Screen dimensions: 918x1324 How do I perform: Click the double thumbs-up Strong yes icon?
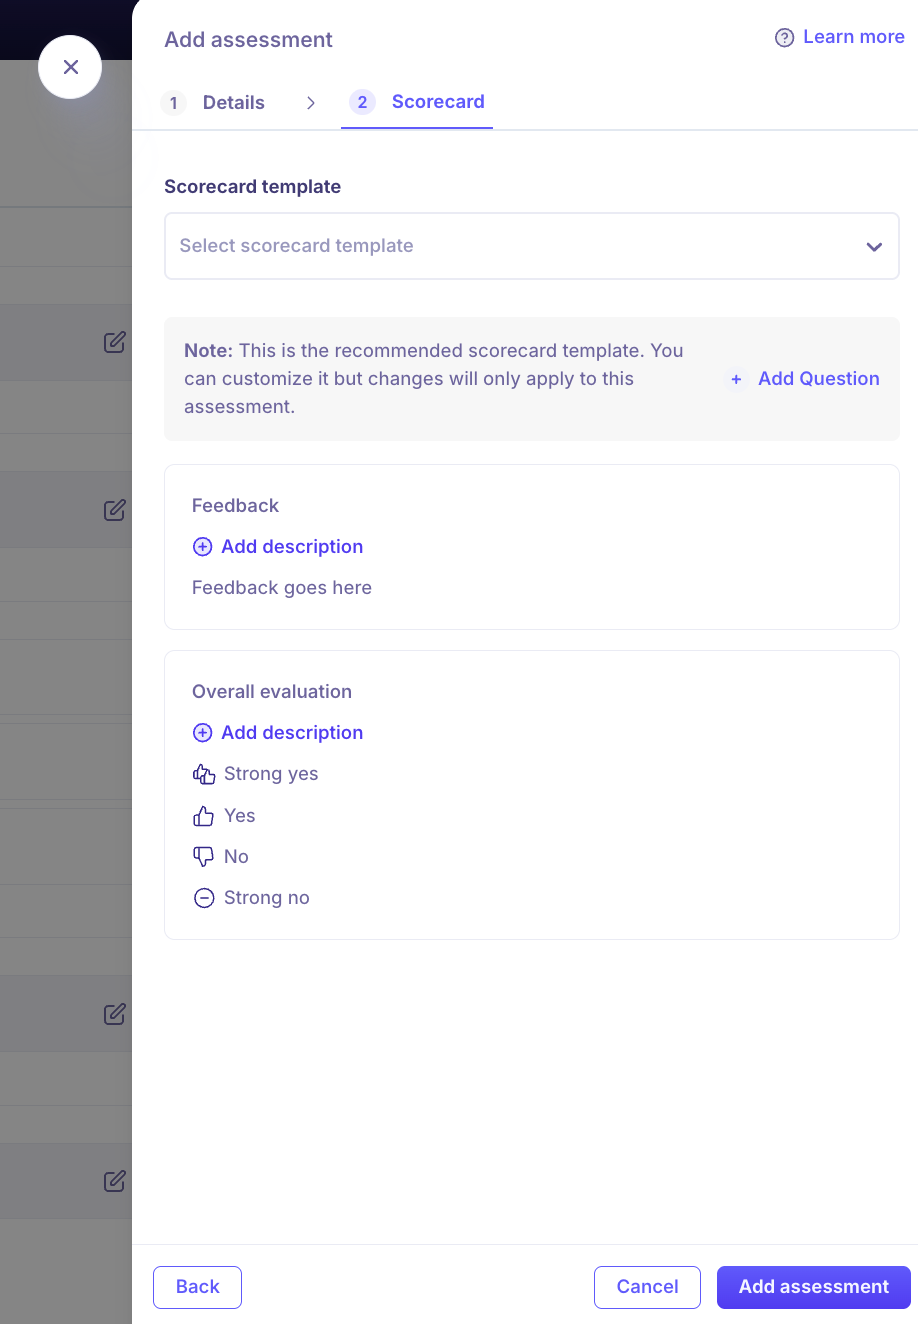tap(204, 774)
